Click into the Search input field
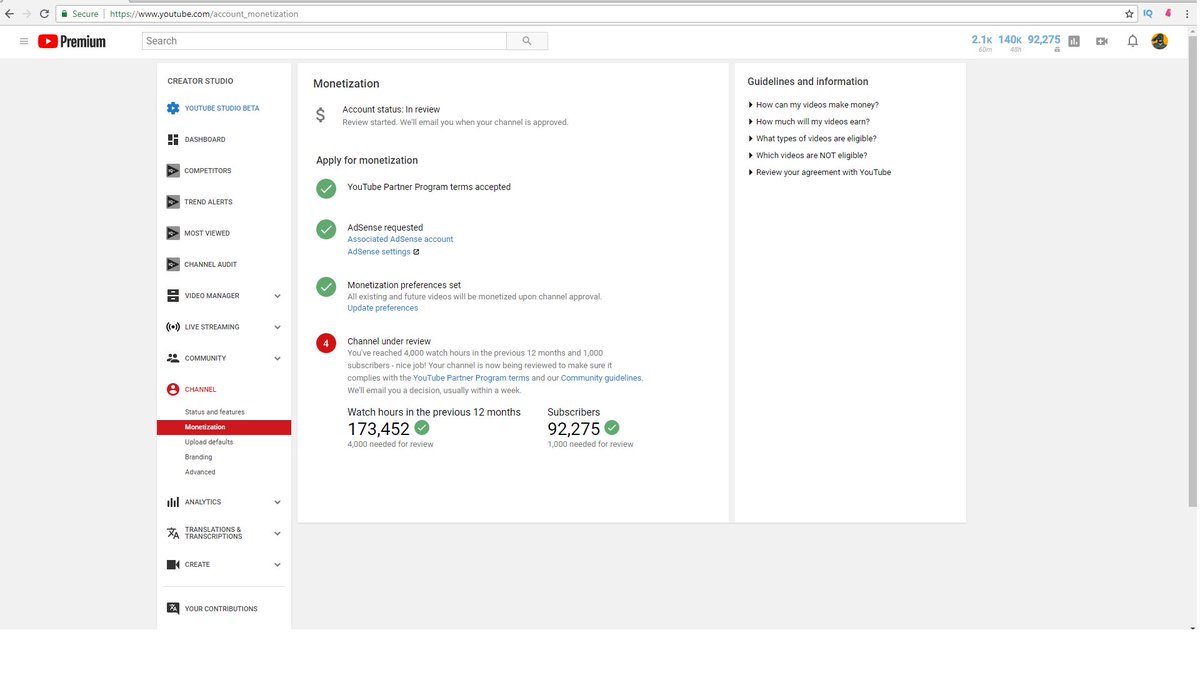This screenshot has height=675, width=1200. [x=325, y=41]
